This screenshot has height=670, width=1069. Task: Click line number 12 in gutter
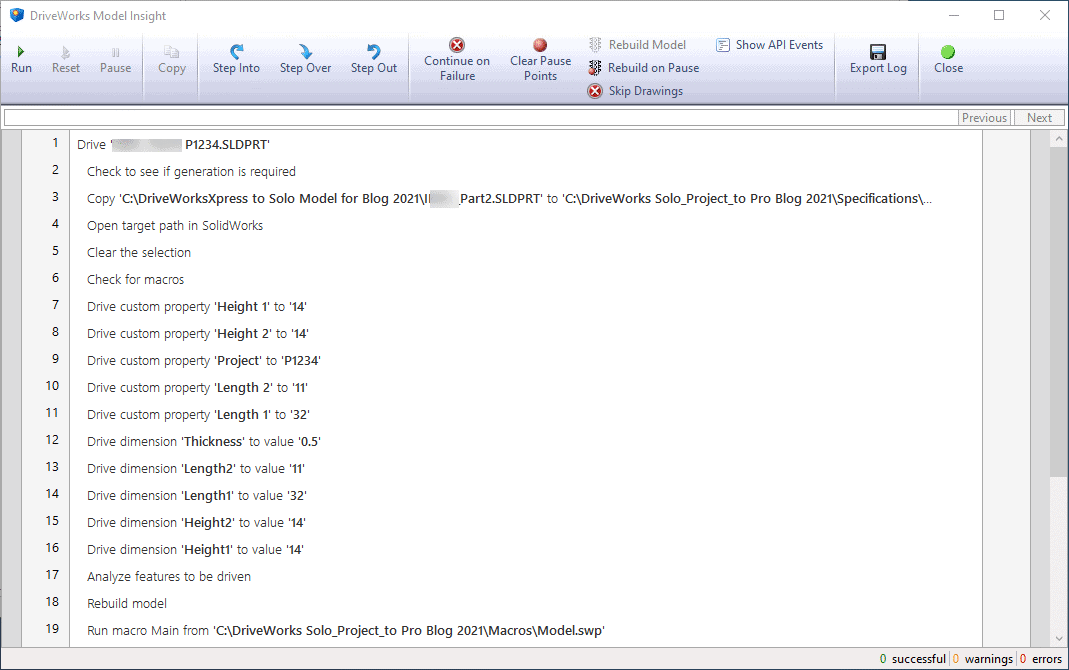click(x=52, y=440)
